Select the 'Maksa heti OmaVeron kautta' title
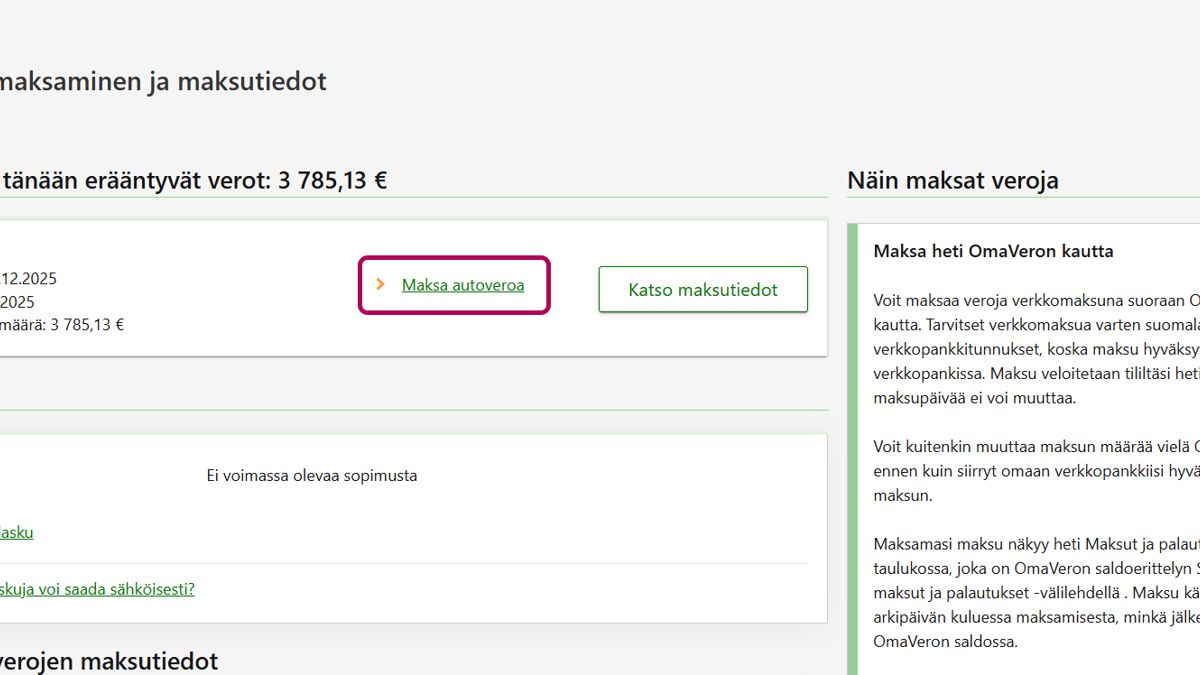 tap(992, 251)
